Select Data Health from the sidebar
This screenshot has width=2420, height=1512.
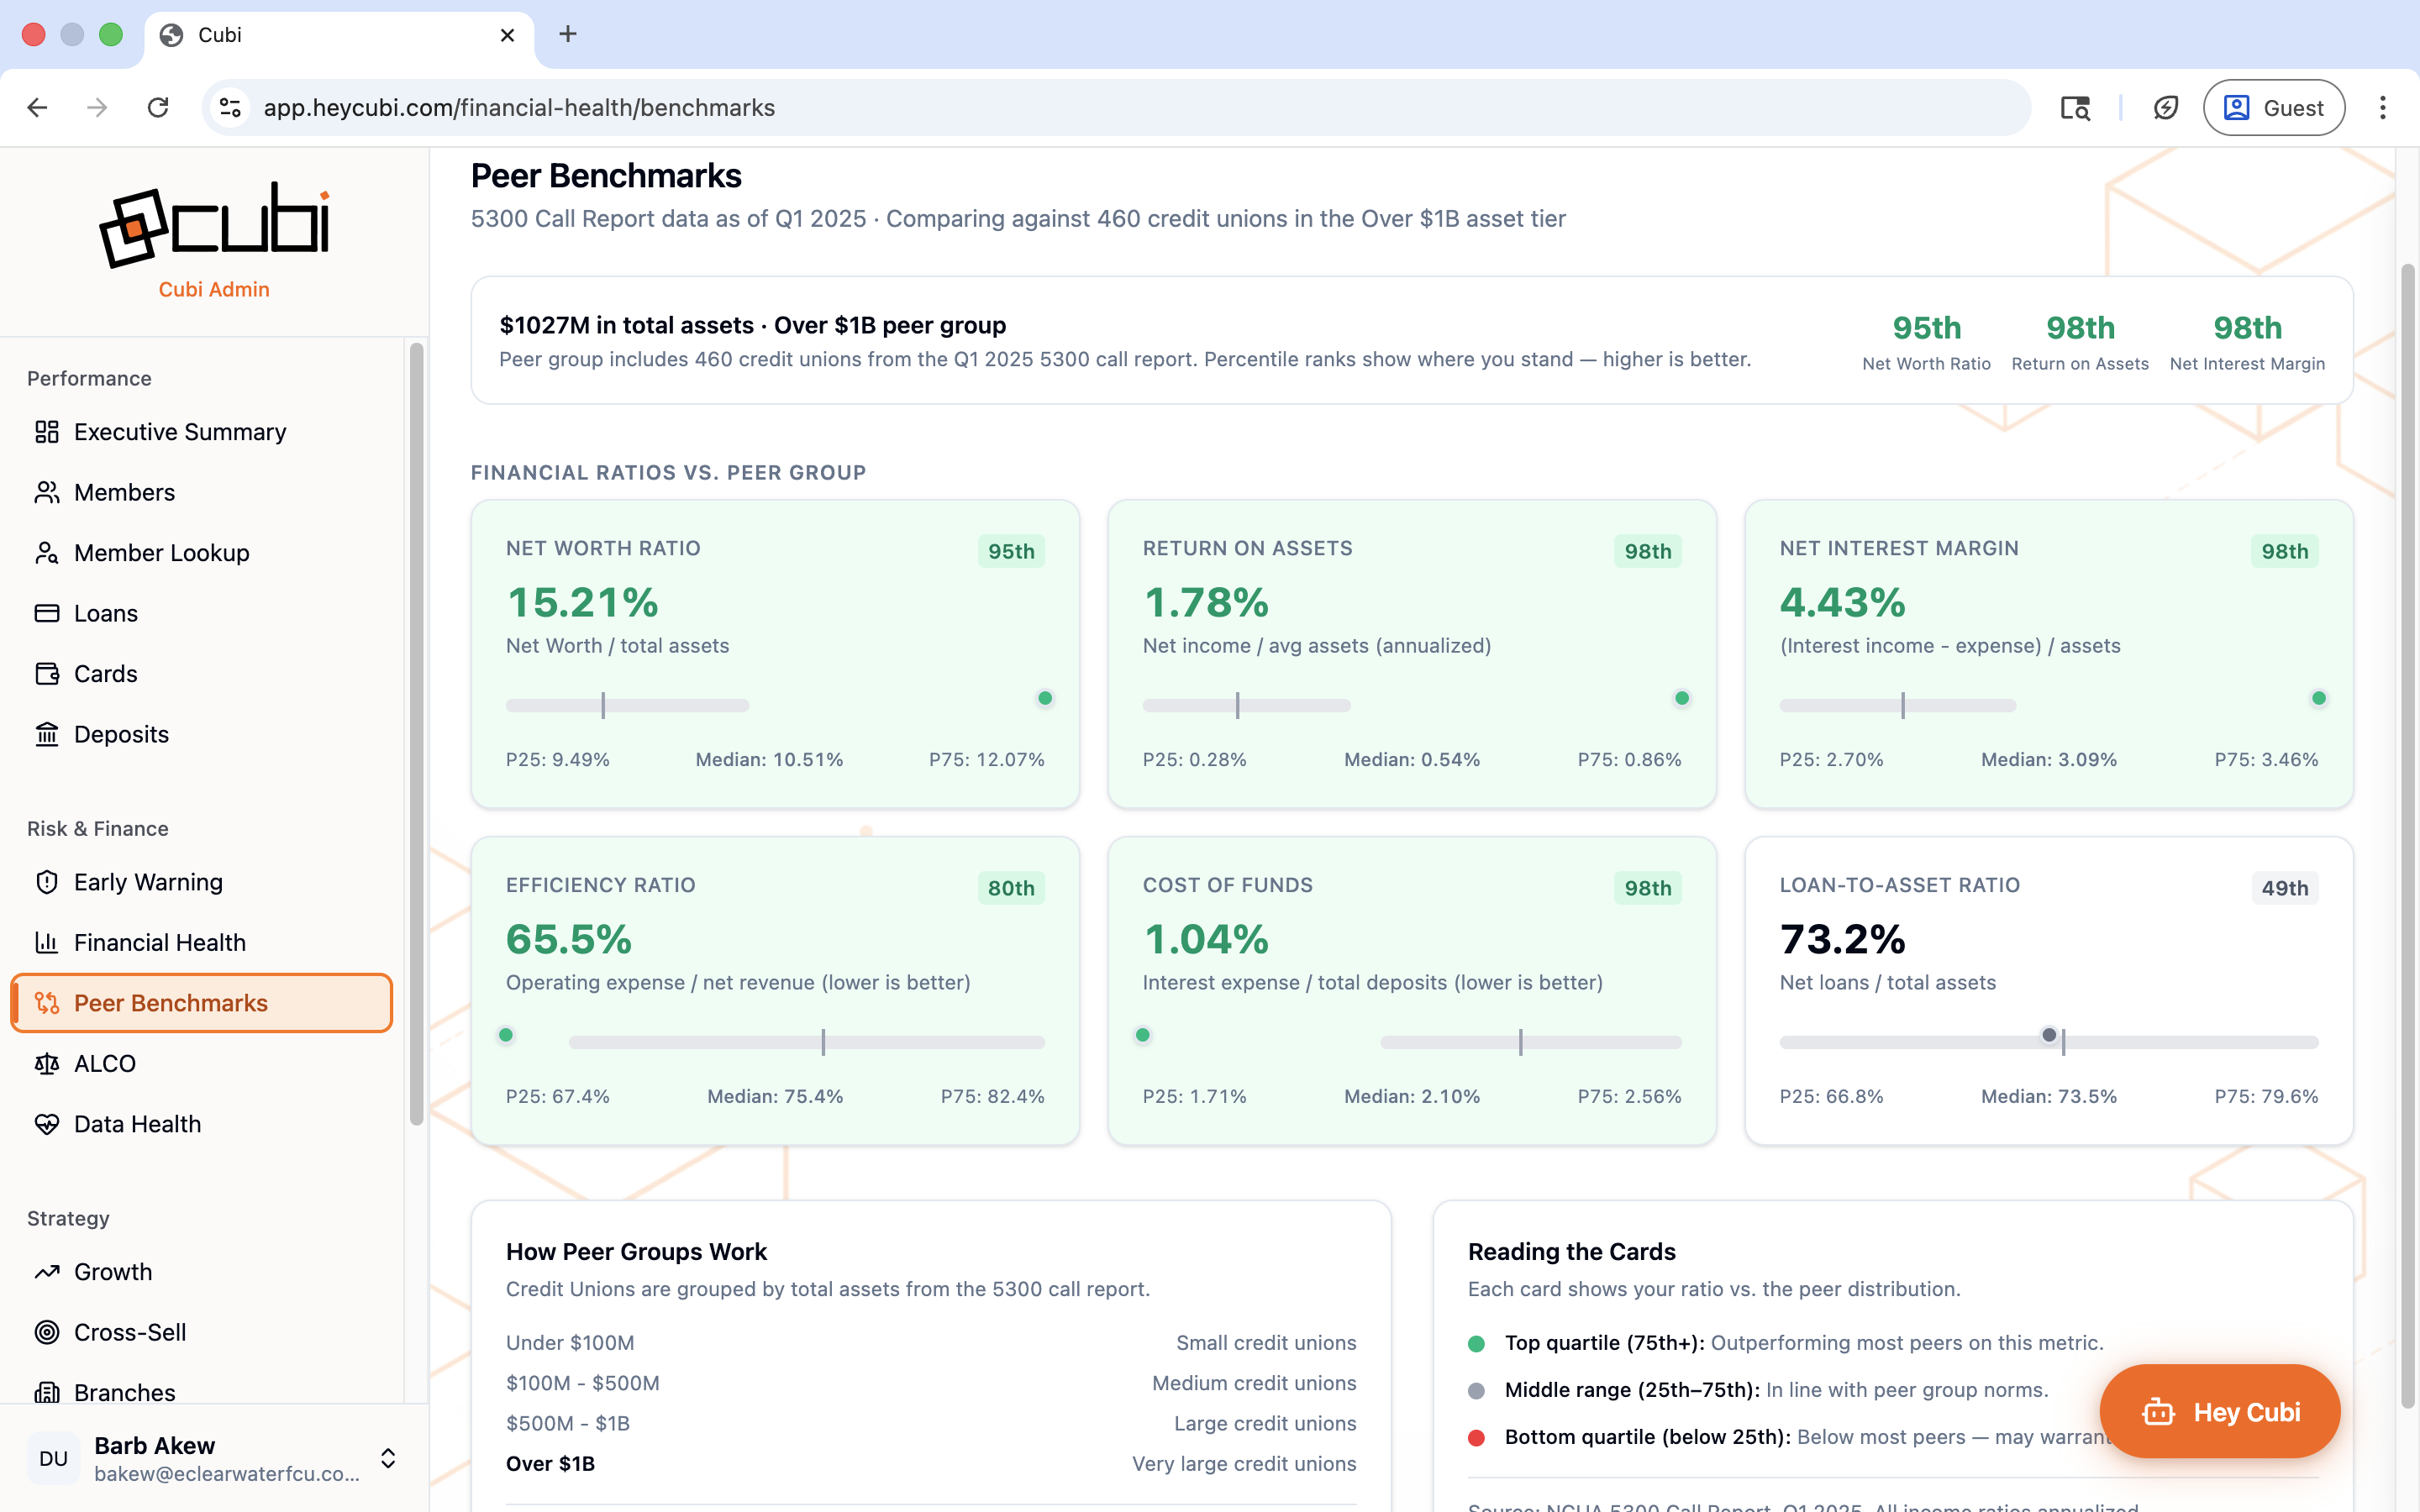pyautogui.click(x=139, y=1124)
